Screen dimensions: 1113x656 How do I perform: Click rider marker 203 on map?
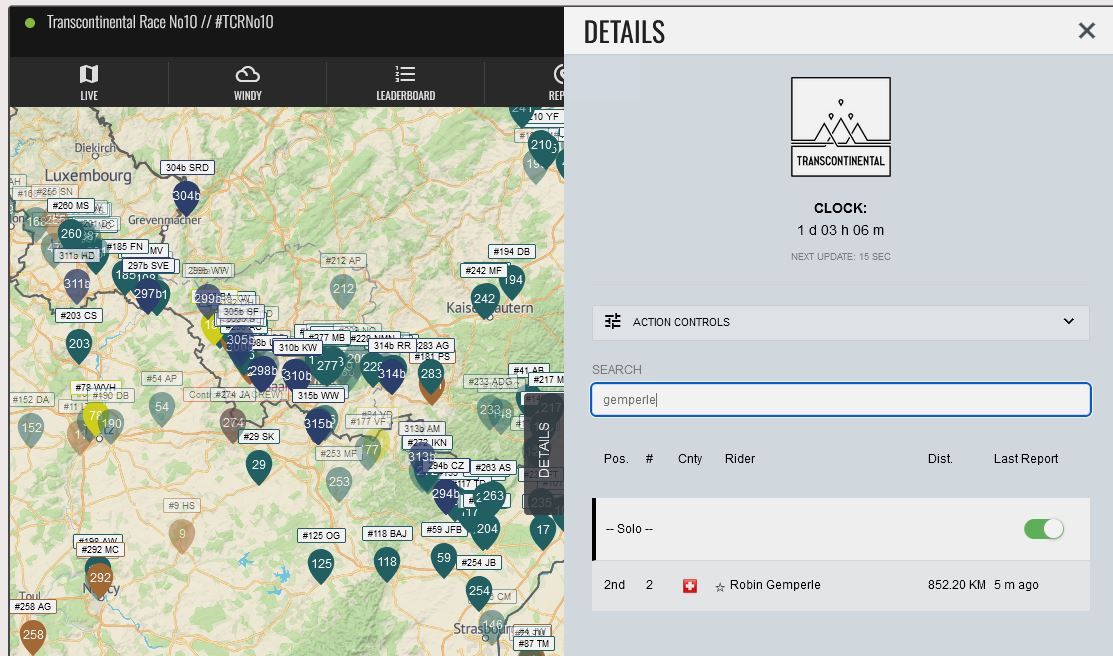(79, 345)
